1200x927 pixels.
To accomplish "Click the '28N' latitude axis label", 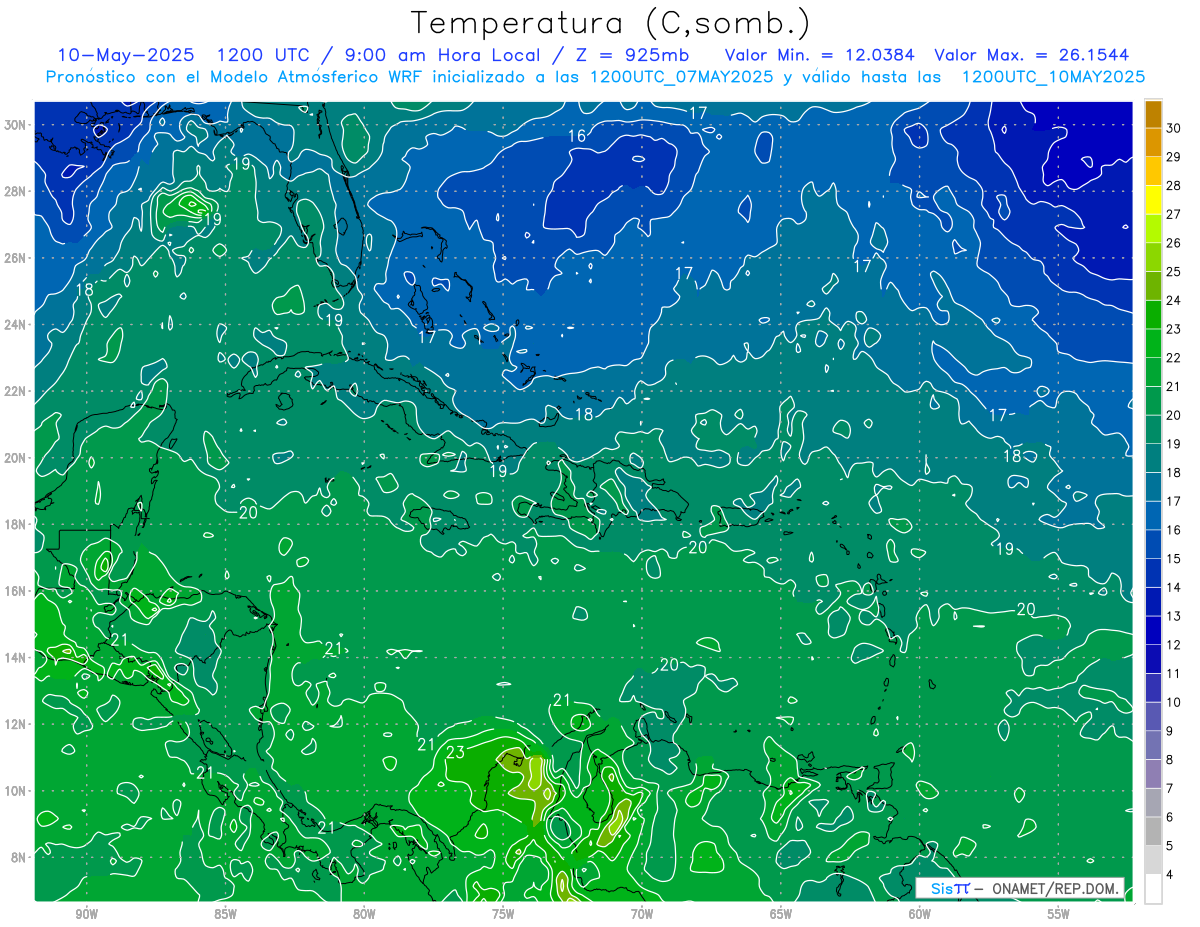I will (15, 191).
